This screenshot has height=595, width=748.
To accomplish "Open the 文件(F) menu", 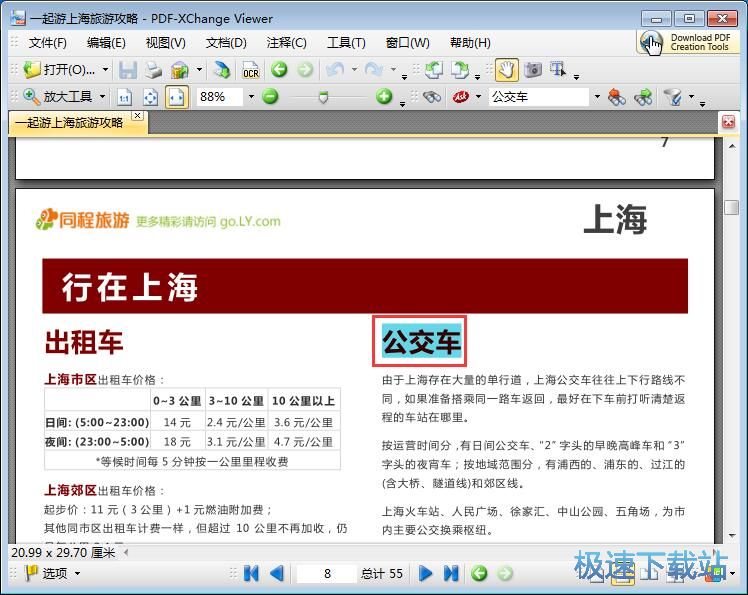I will (48, 43).
